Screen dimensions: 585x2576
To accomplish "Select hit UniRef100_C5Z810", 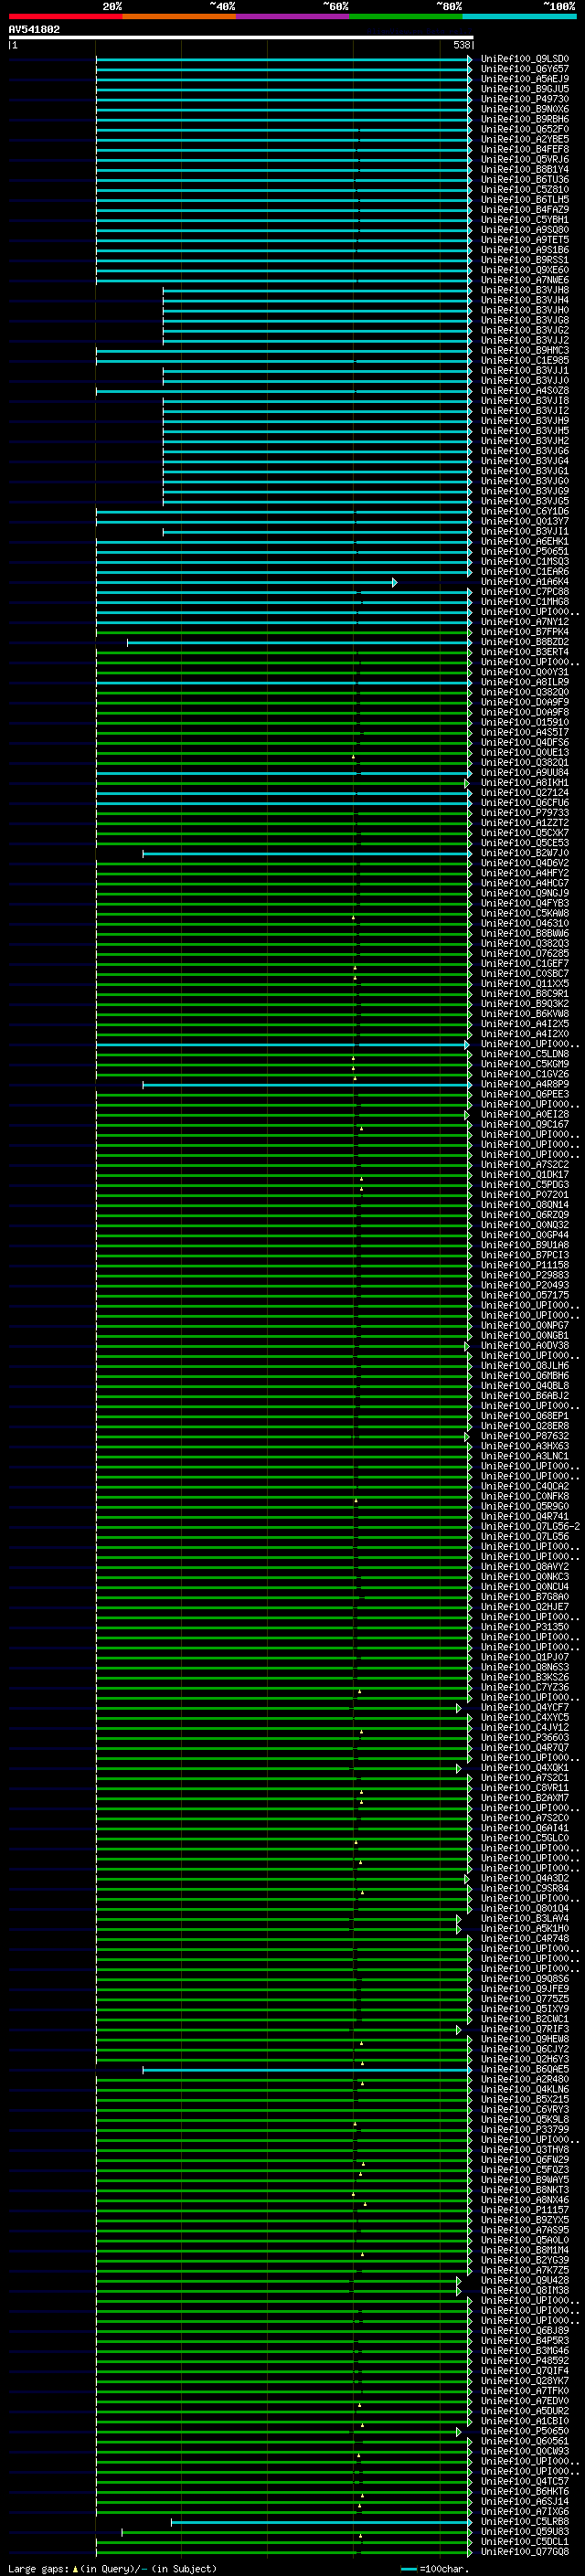I will (524, 190).
